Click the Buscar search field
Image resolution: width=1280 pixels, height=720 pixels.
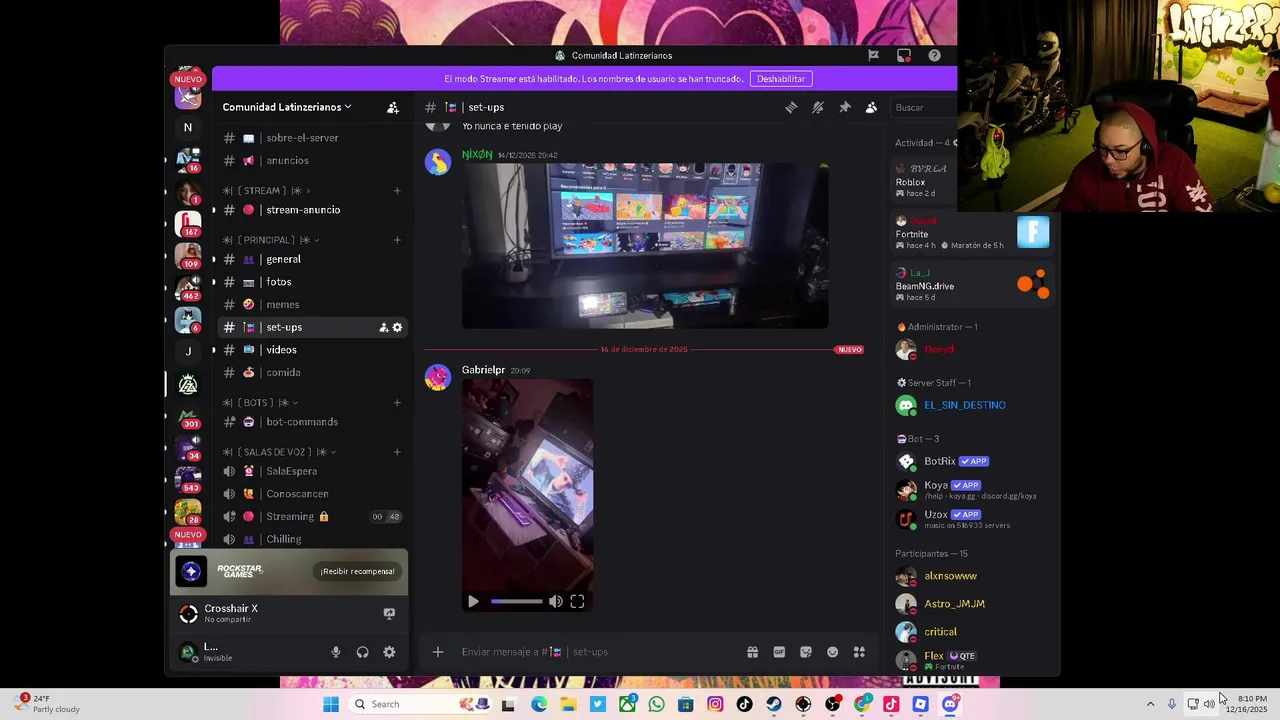pos(922,107)
